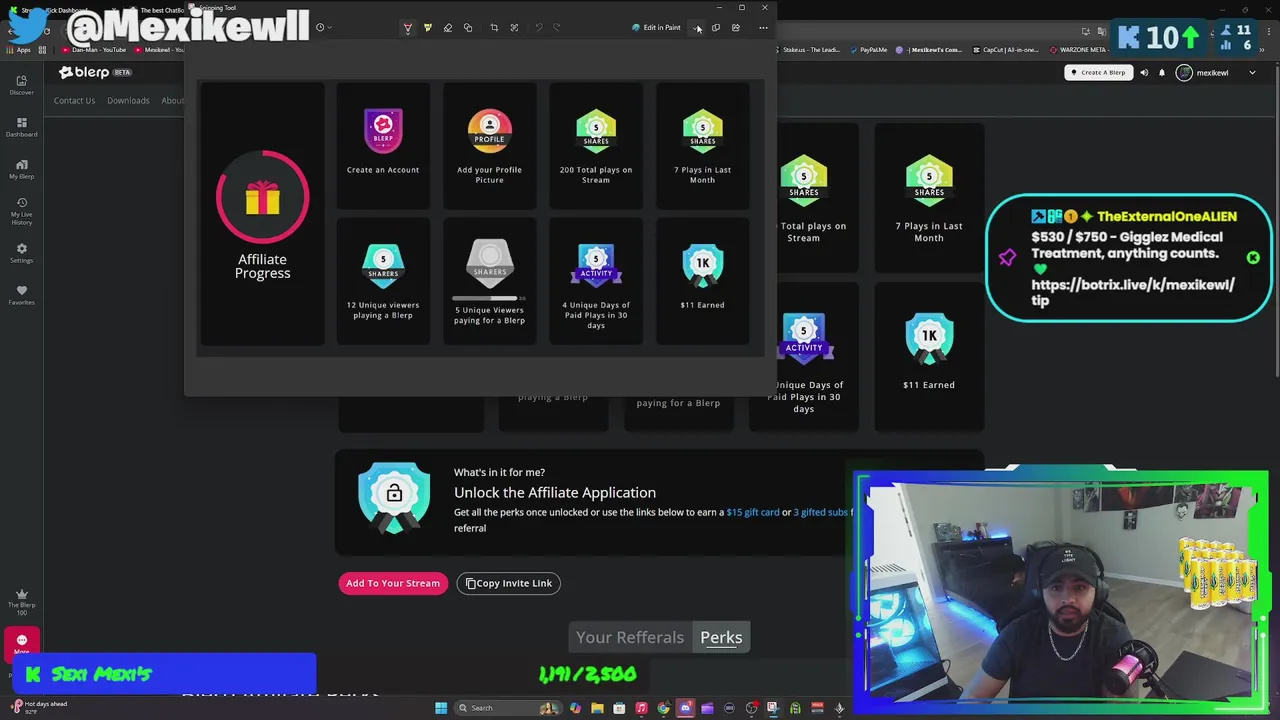Open The Blerp 100 in sidebar
Viewport: 1280px width, 720px height.
[x=21, y=602]
